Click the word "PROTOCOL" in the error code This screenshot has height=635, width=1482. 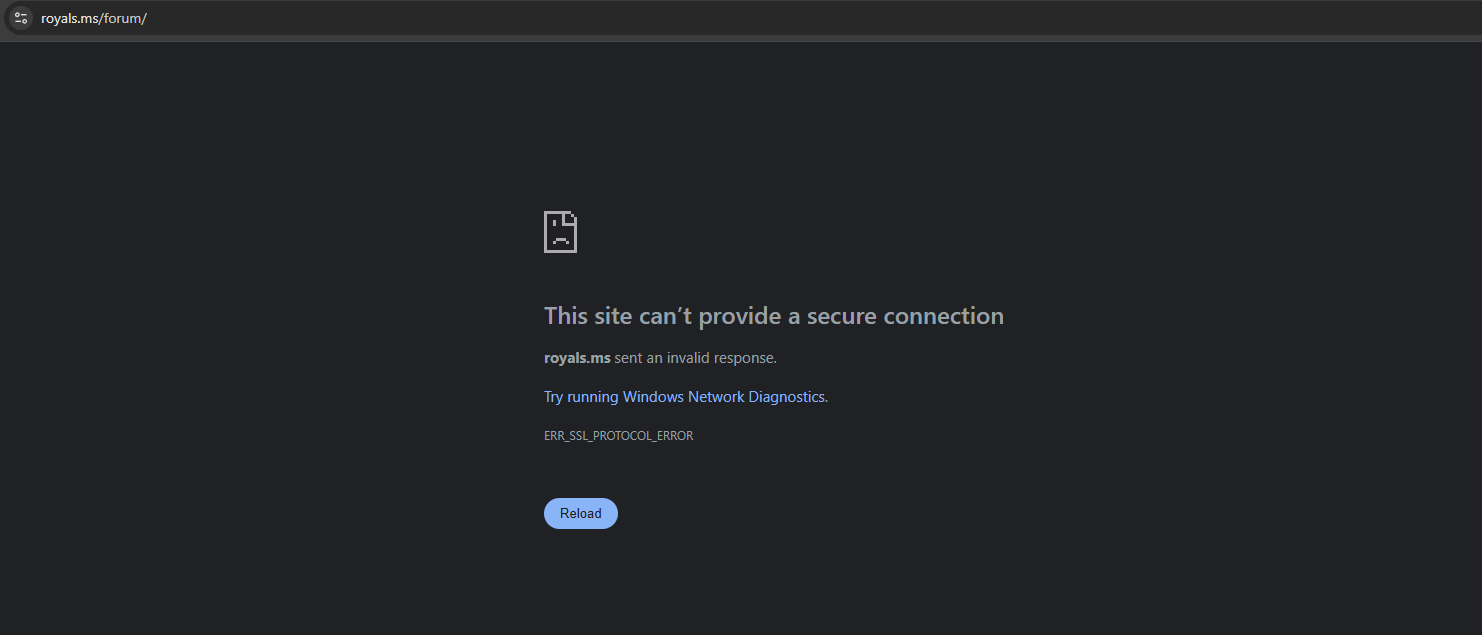click(x=620, y=436)
